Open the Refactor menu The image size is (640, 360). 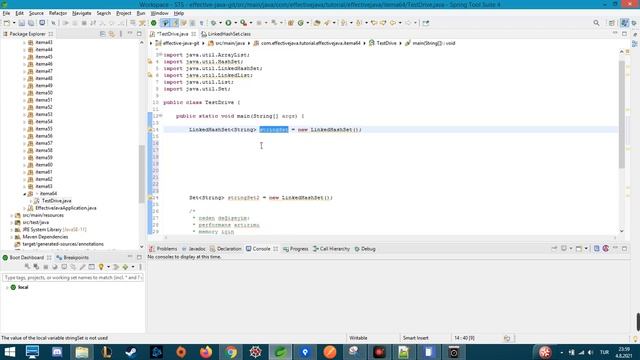click(58, 13)
